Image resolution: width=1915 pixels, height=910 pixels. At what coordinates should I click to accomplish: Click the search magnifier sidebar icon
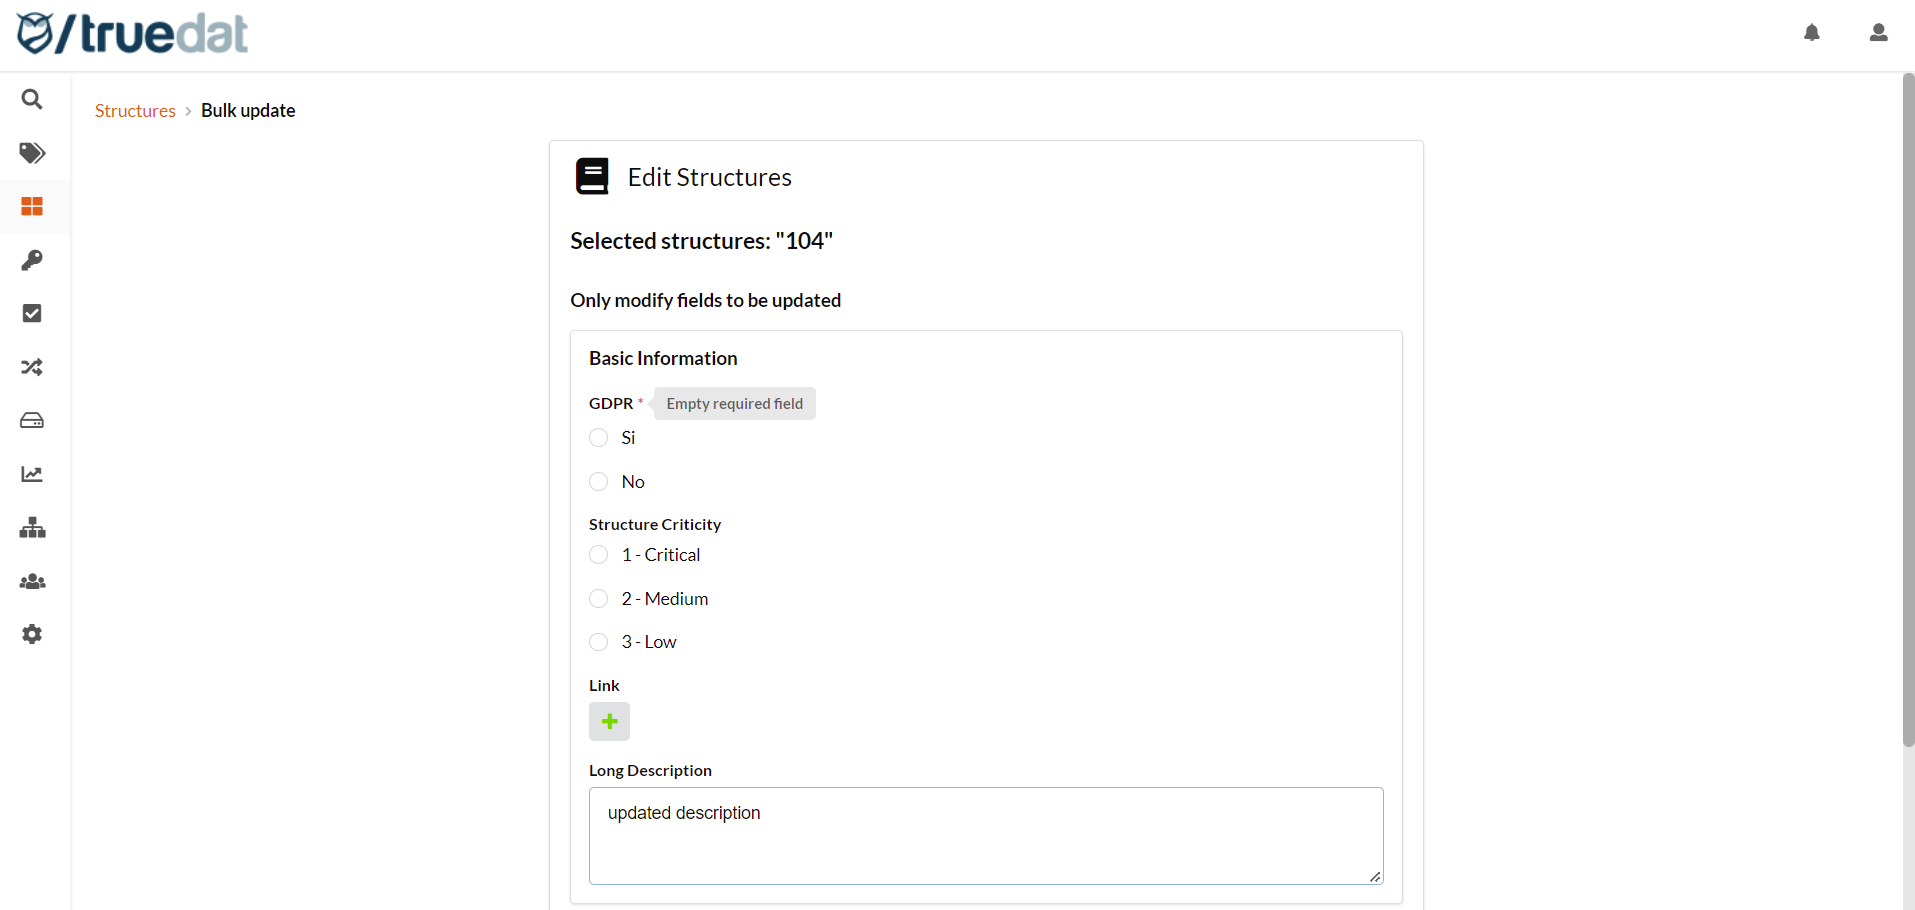(x=32, y=99)
